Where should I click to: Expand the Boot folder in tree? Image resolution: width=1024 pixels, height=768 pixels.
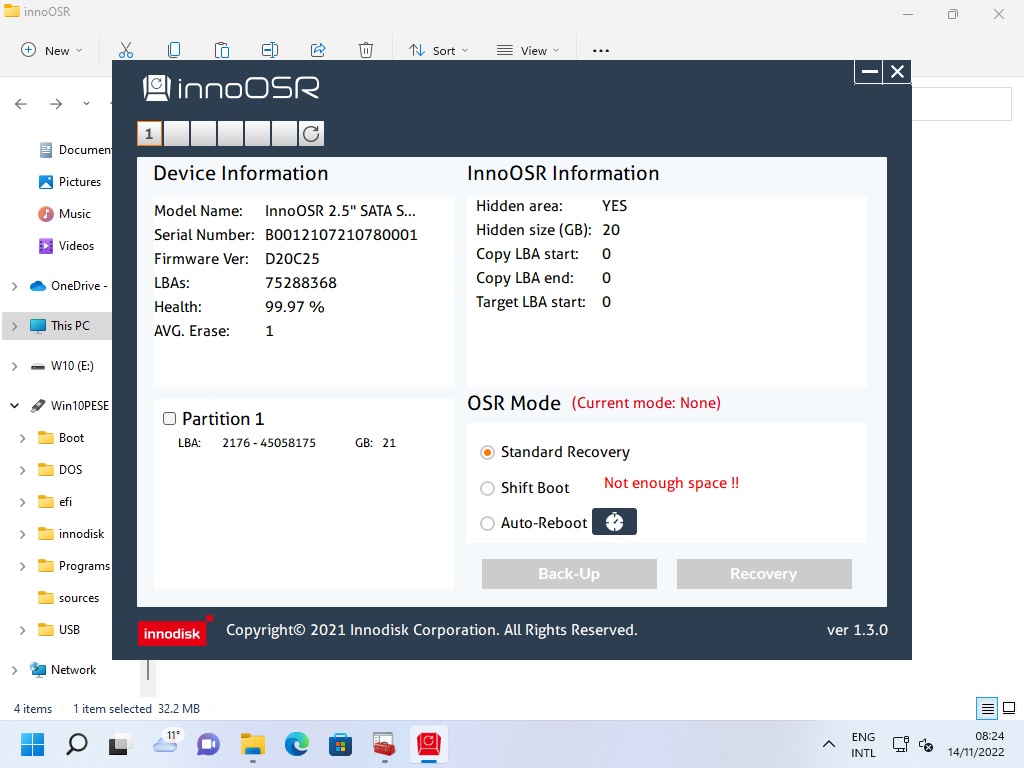pyautogui.click(x=23, y=438)
